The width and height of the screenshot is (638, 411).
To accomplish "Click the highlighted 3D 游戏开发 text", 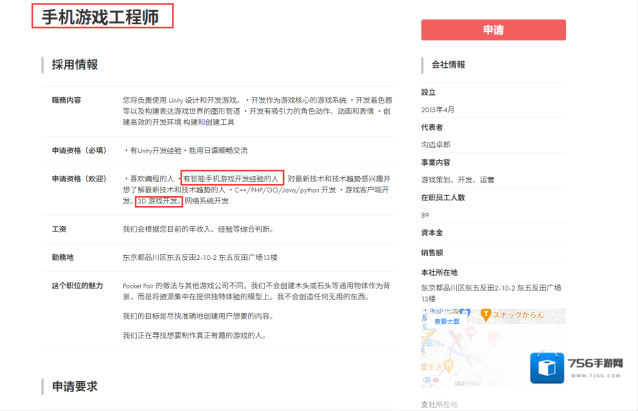I will pyautogui.click(x=158, y=201).
